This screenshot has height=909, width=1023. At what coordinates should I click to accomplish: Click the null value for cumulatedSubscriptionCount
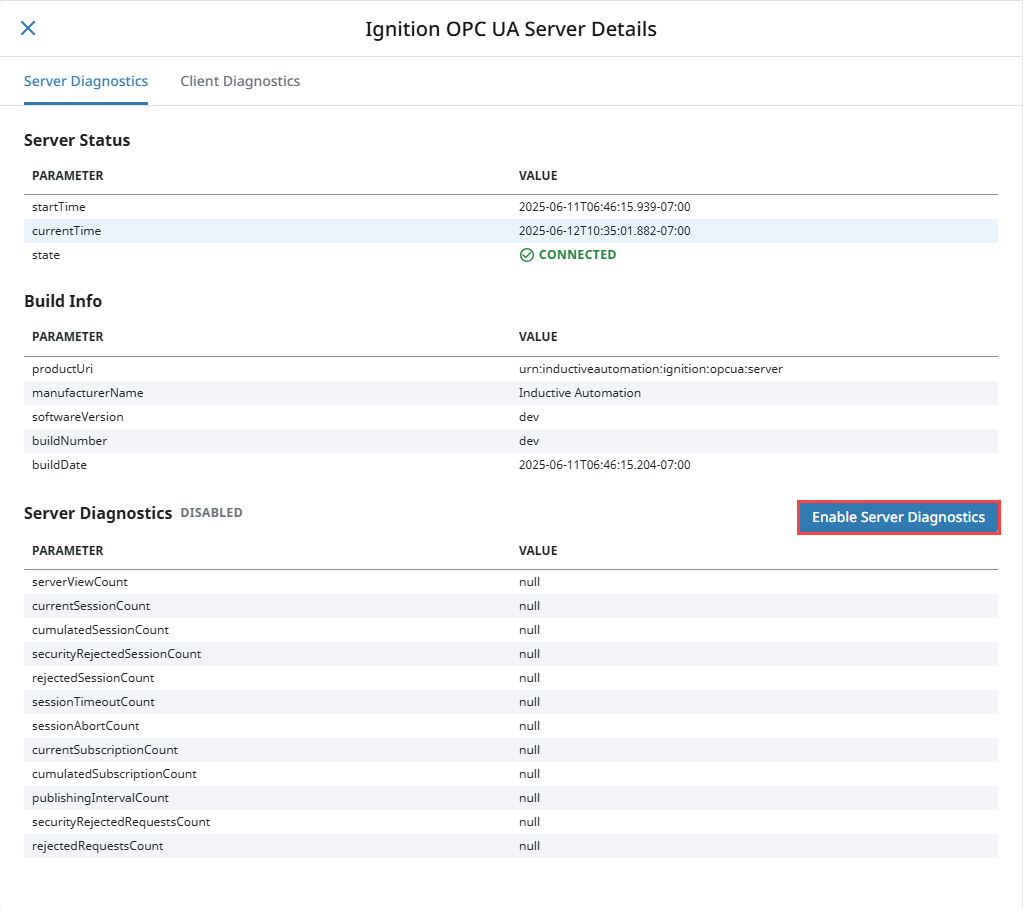pyautogui.click(x=529, y=774)
